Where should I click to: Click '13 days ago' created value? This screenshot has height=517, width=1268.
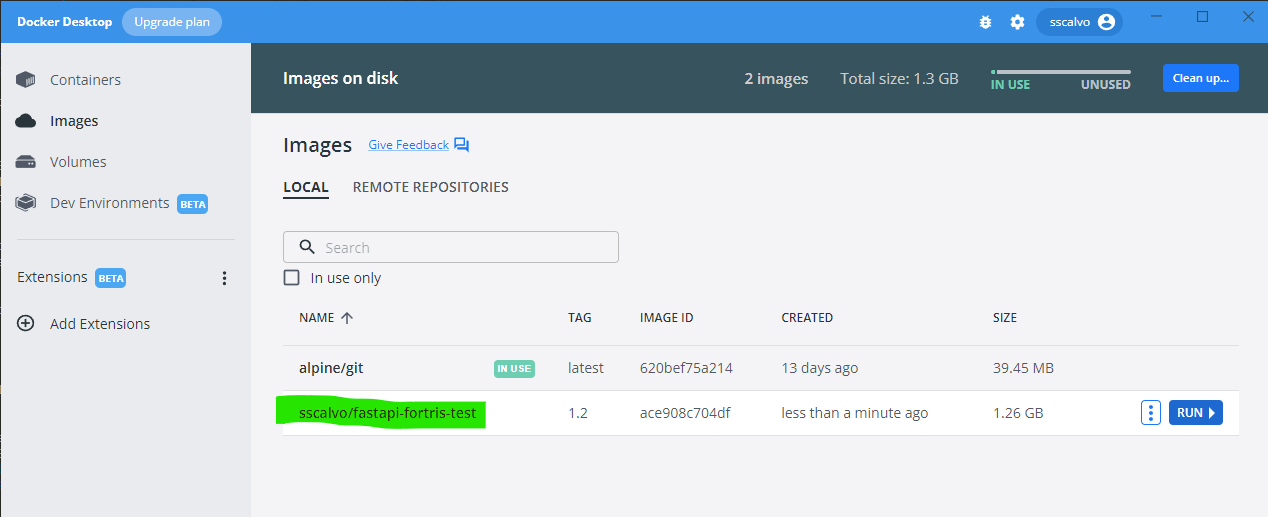click(820, 368)
